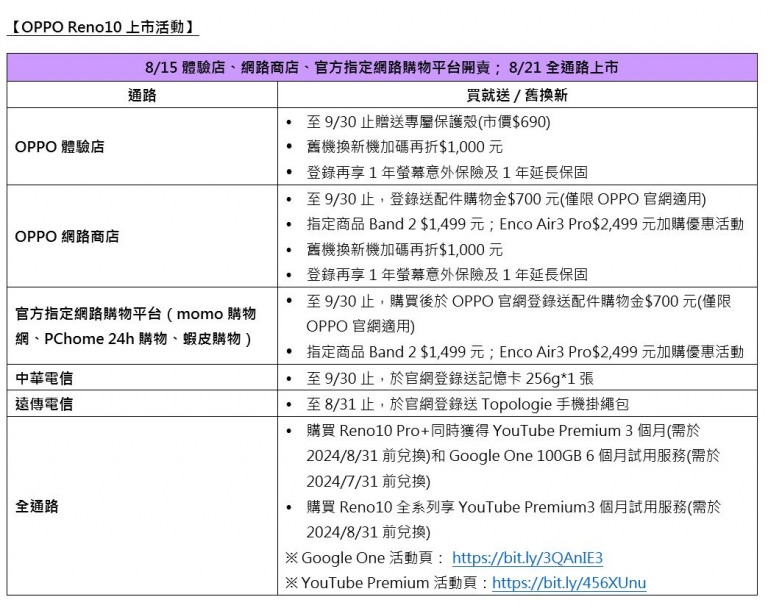Click the line 於官網登錄送 Topologie 手機掛繩包
Screen dimensions: 768x608
(x=467, y=404)
